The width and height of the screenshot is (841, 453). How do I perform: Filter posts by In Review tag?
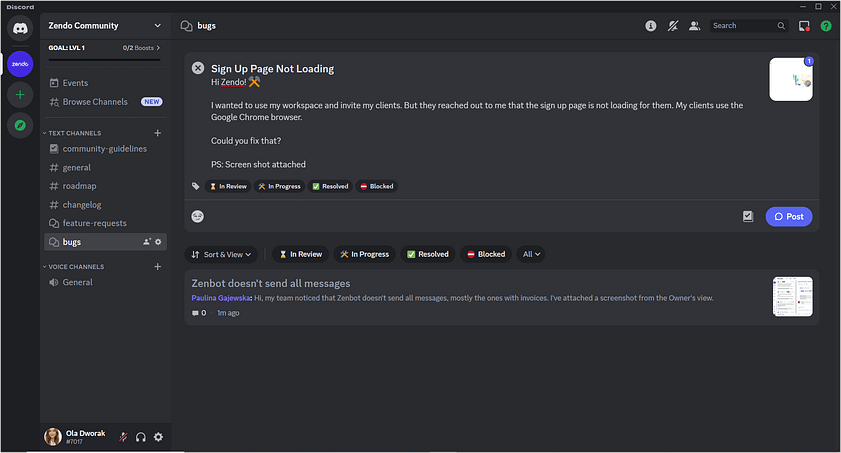pos(301,255)
